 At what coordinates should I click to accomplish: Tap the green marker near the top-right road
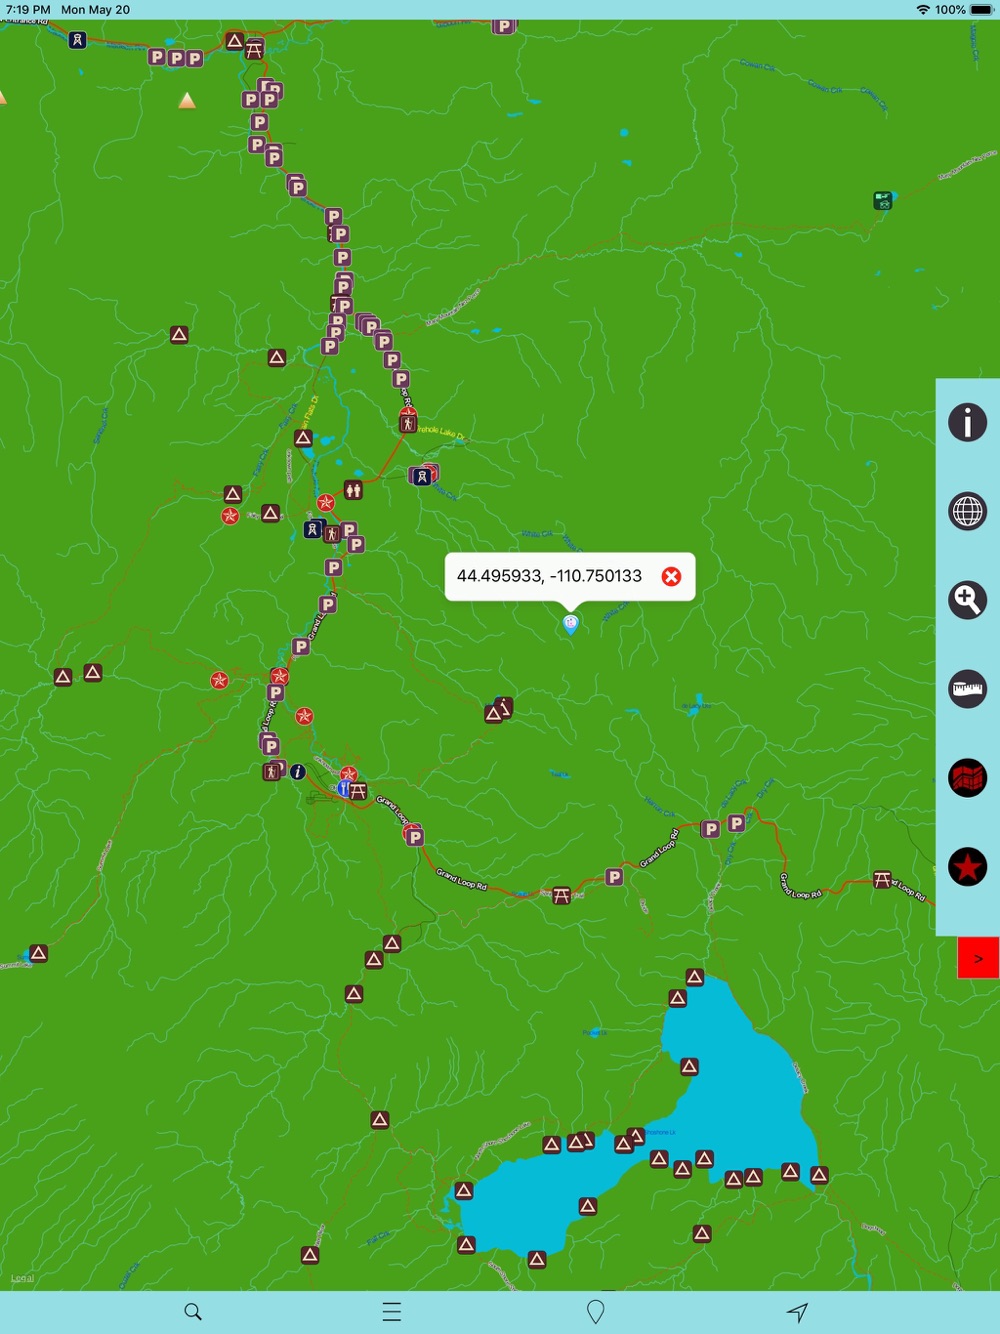(x=882, y=201)
